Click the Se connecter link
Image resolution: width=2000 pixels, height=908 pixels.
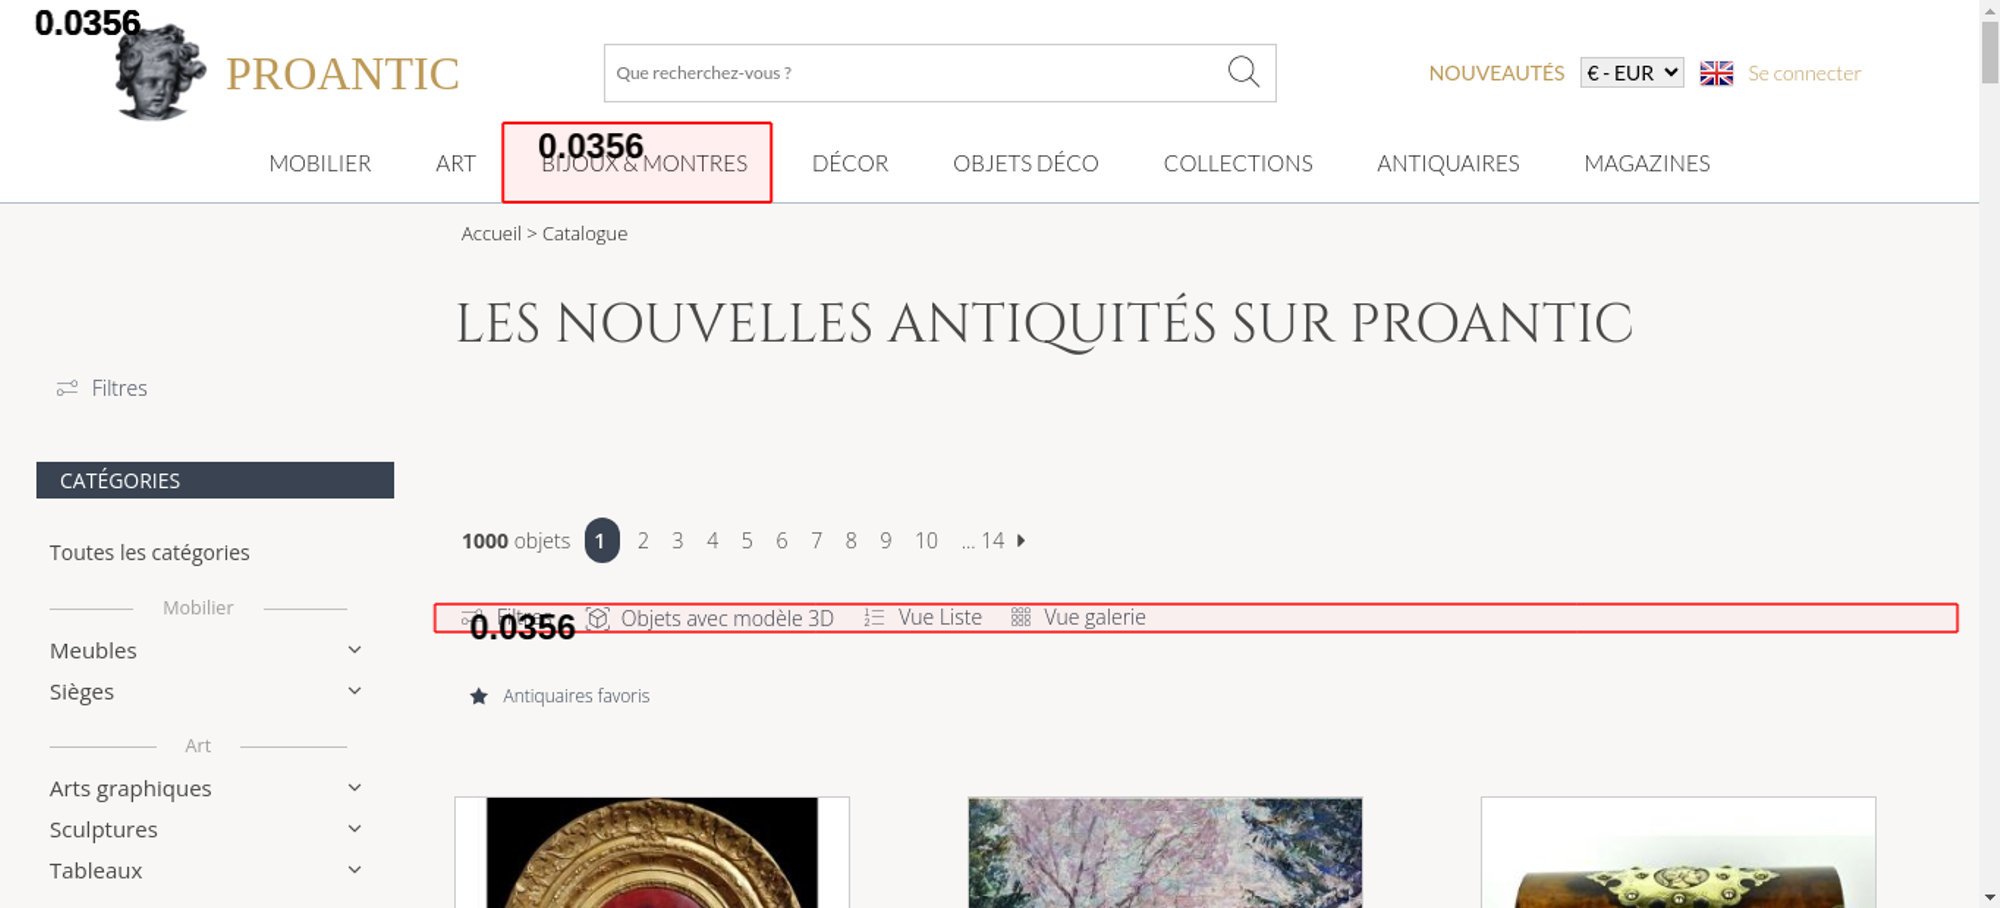point(1804,73)
